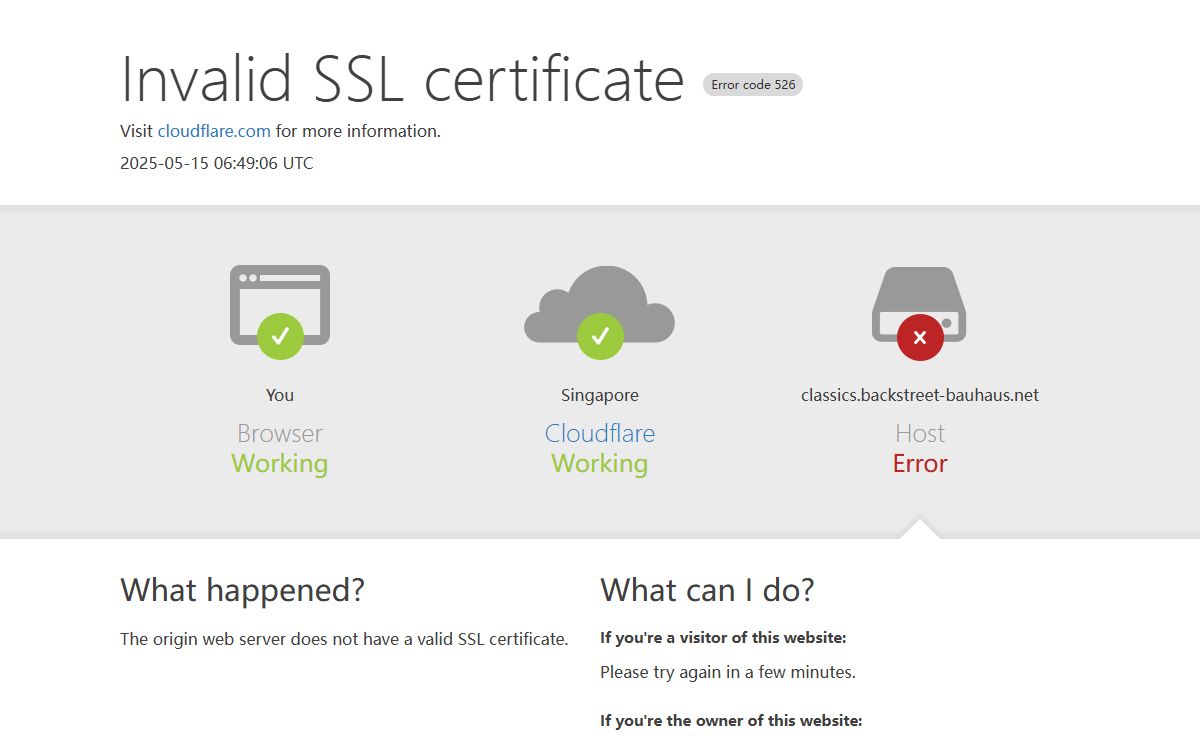The width and height of the screenshot is (1200, 740).
Task: Open the cloudflare.com link
Action: 214,131
